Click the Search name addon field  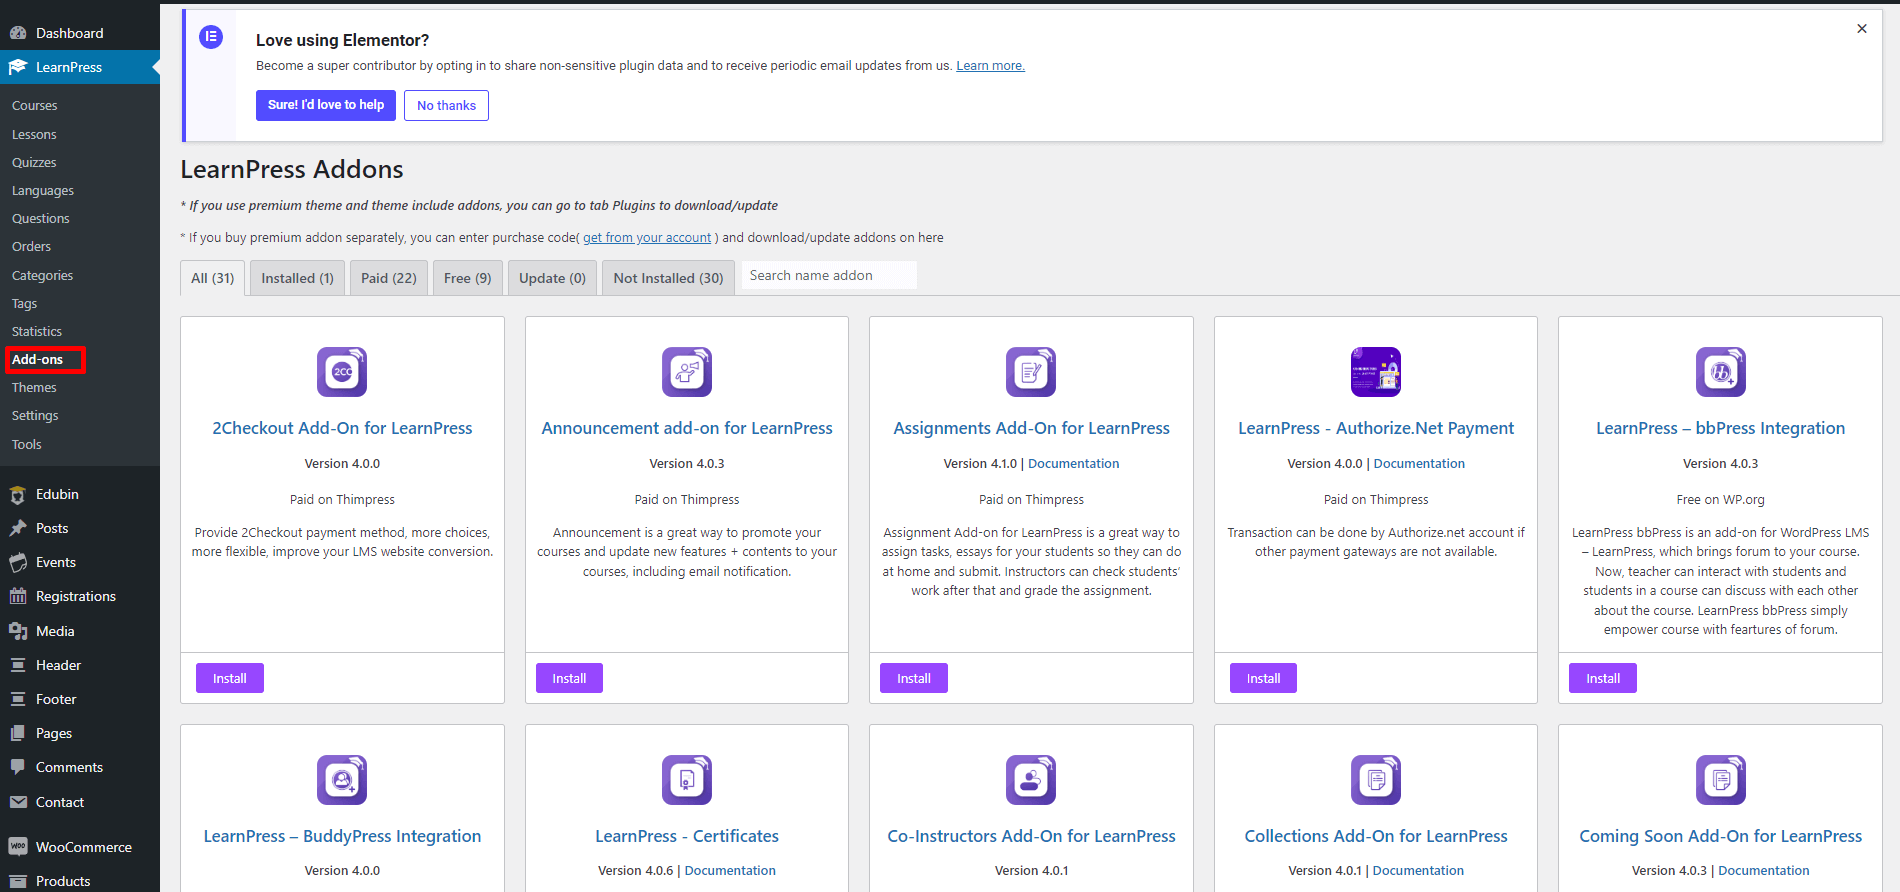[828, 276]
